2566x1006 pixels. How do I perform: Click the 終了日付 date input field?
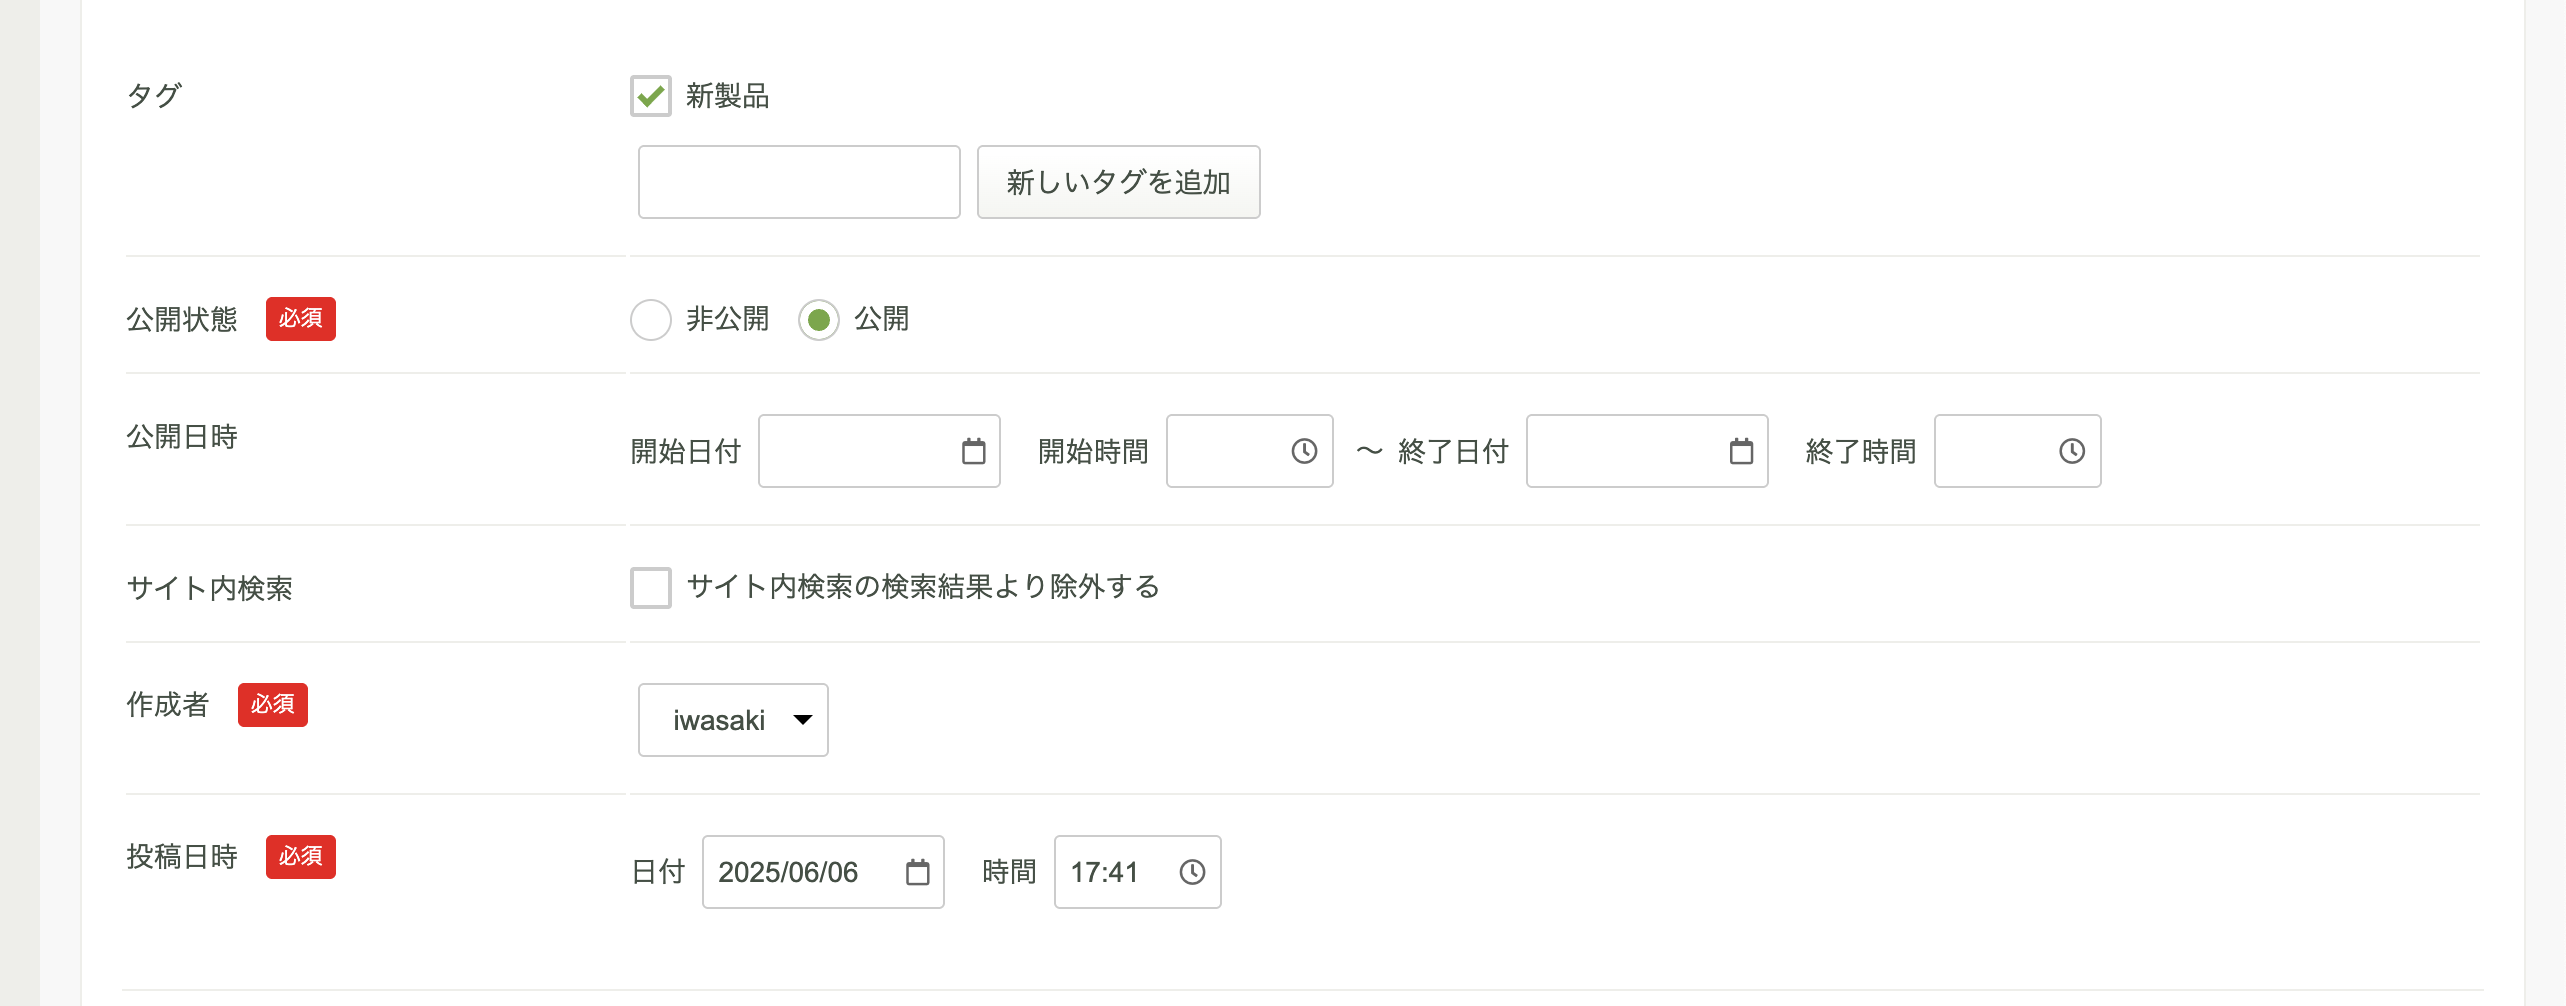click(x=1647, y=451)
